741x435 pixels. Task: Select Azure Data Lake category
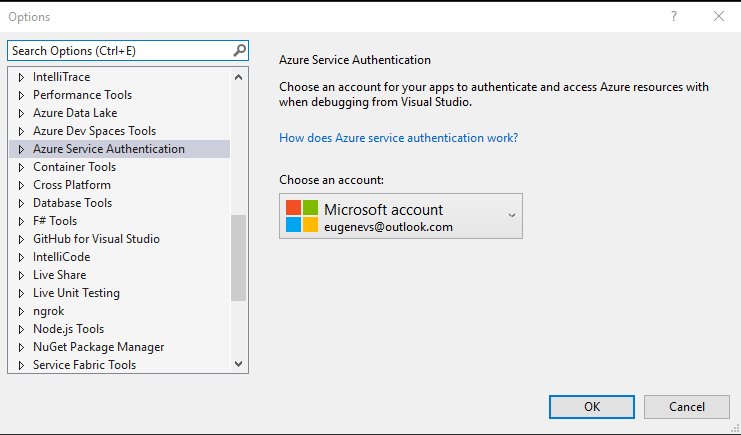pos(75,113)
